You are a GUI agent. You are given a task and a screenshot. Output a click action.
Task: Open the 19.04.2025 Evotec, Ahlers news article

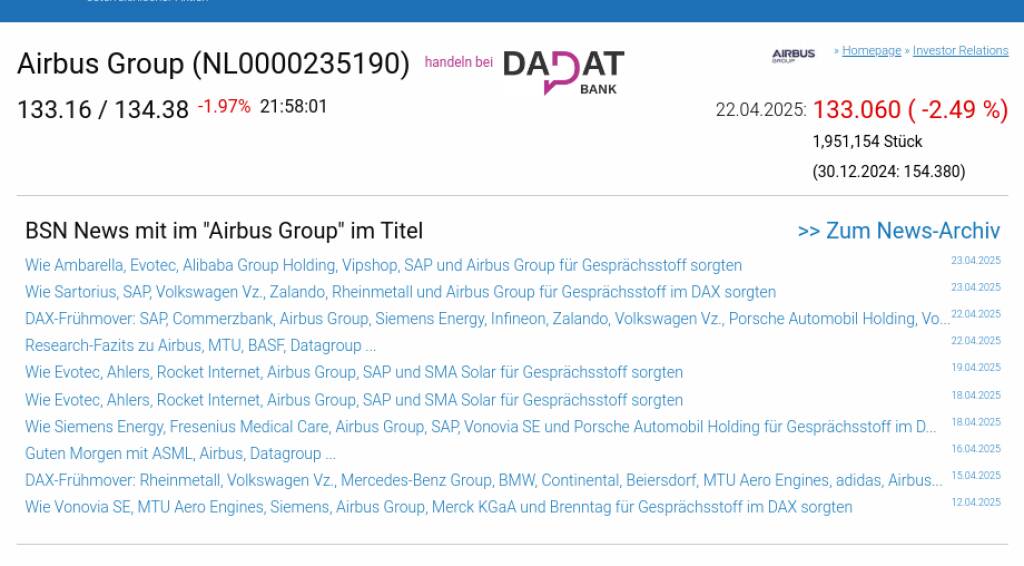354,372
